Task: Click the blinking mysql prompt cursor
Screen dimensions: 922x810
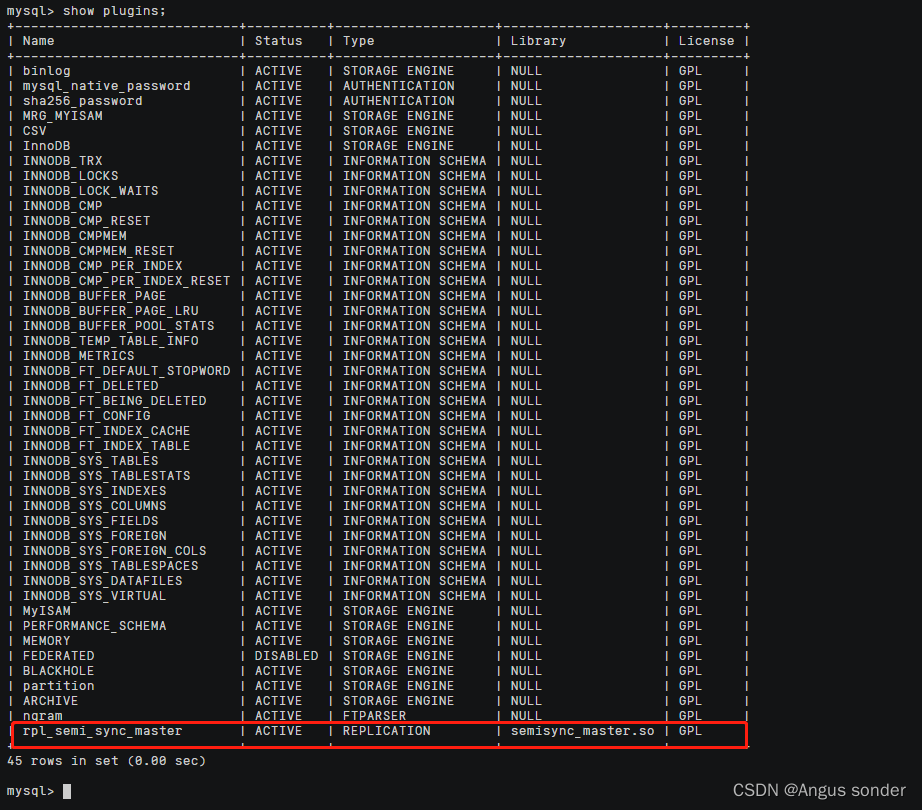Action: point(66,789)
